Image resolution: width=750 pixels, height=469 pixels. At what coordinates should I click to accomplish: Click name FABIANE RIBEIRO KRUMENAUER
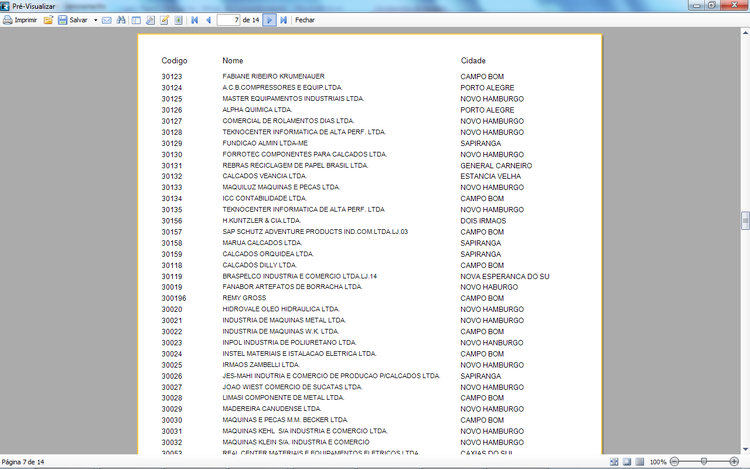pos(273,76)
